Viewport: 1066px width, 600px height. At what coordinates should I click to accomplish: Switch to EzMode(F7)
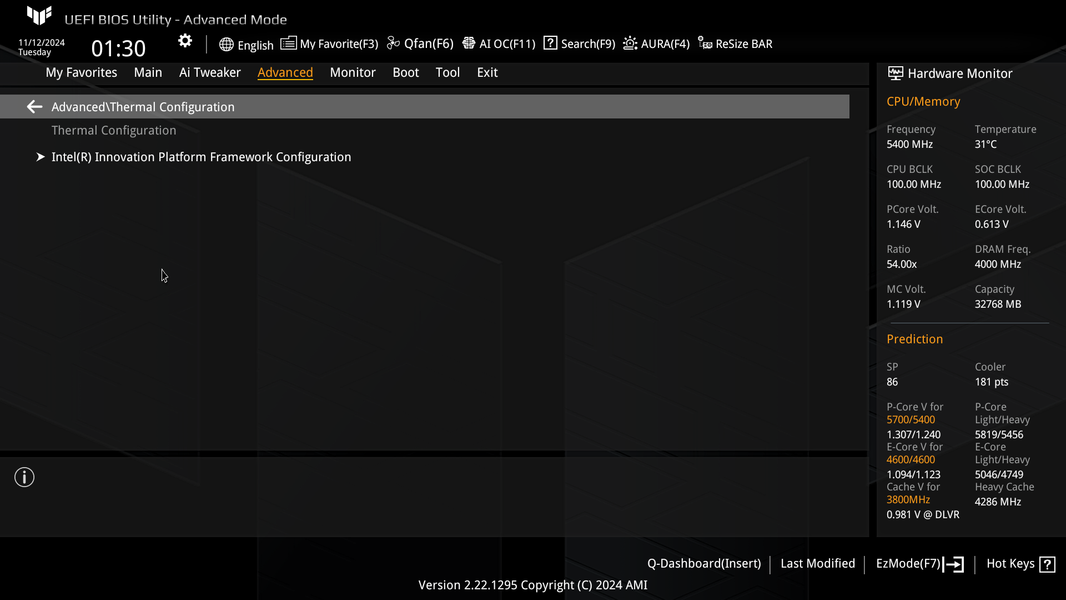(x=908, y=563)
